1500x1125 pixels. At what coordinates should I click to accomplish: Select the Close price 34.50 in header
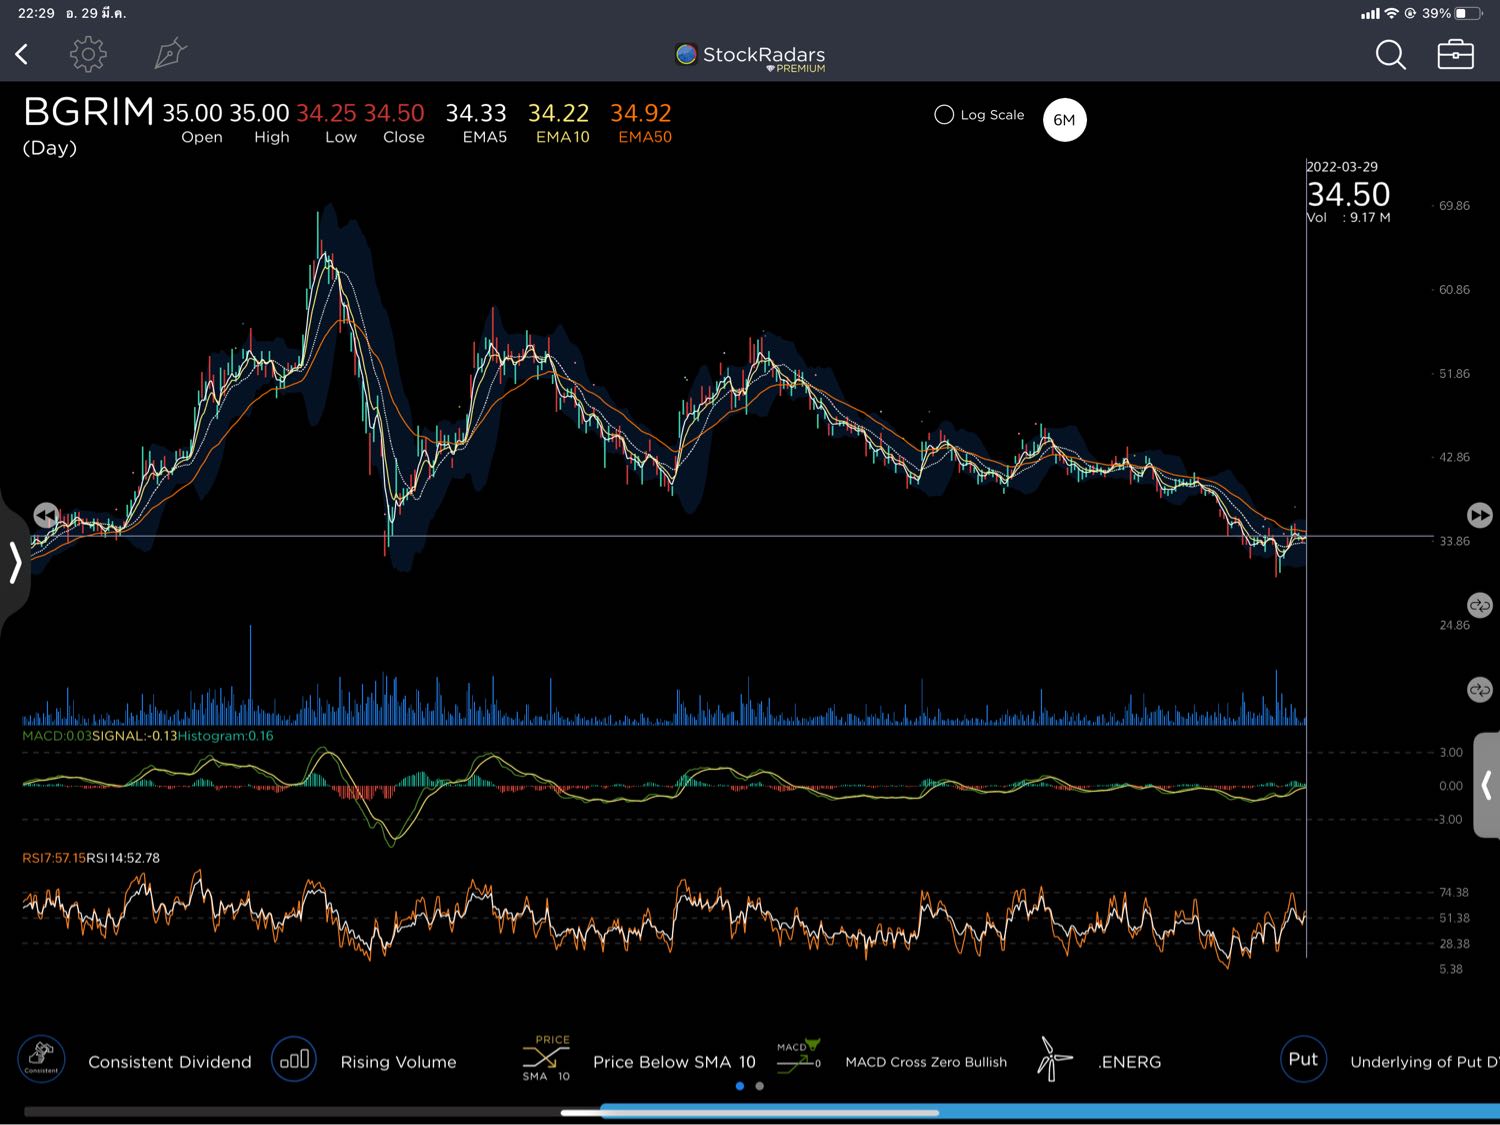pyautogui.click(x=394, y=113)
